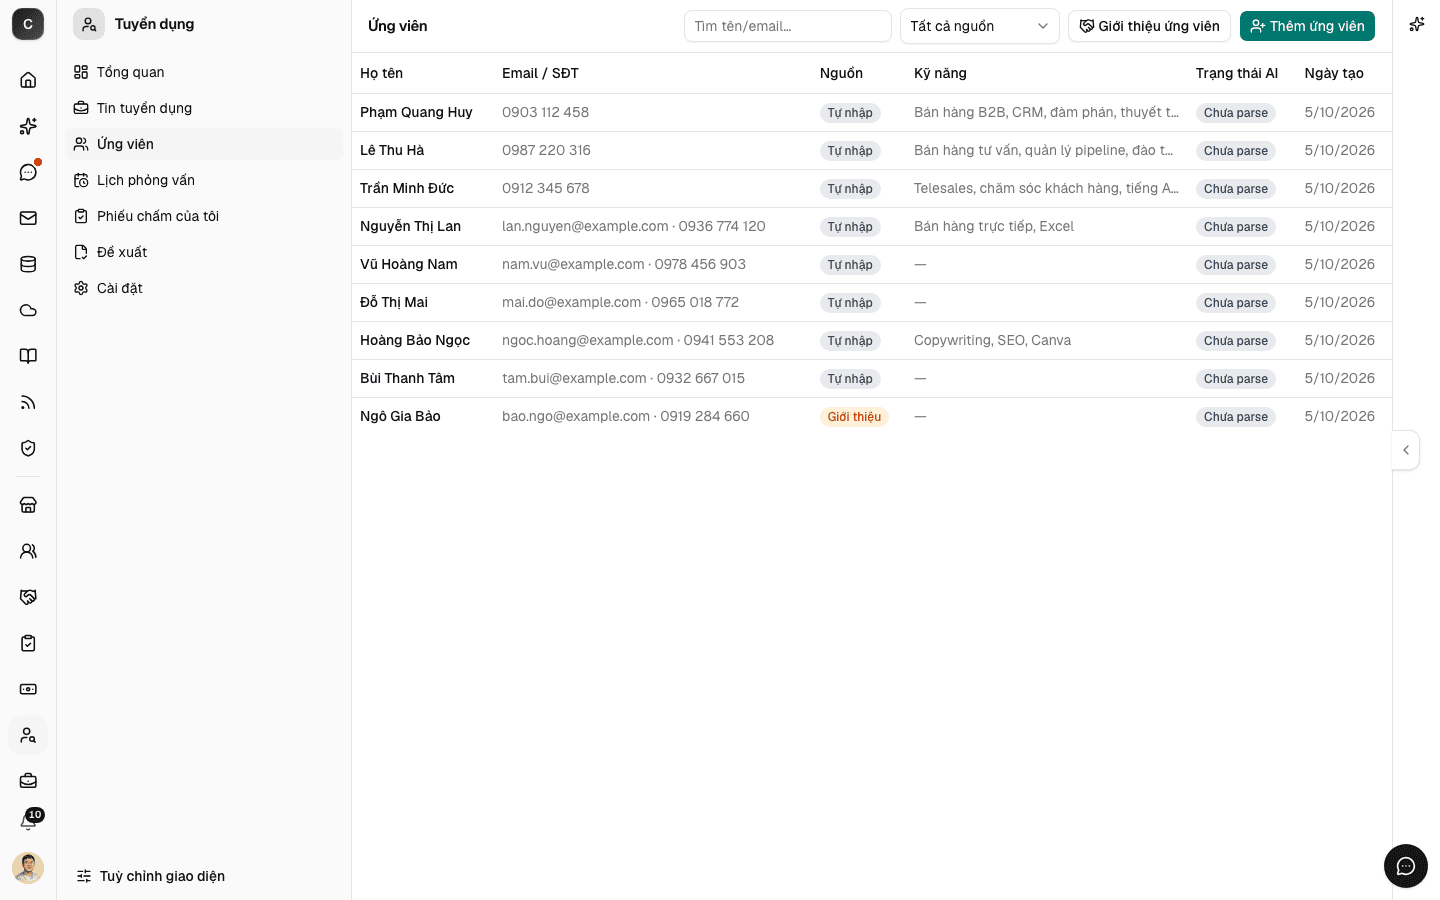The width and height of the screenshot is (1440, 900).
Task: Open the floating chat bubble button
Action: [x=1405, y=866]
